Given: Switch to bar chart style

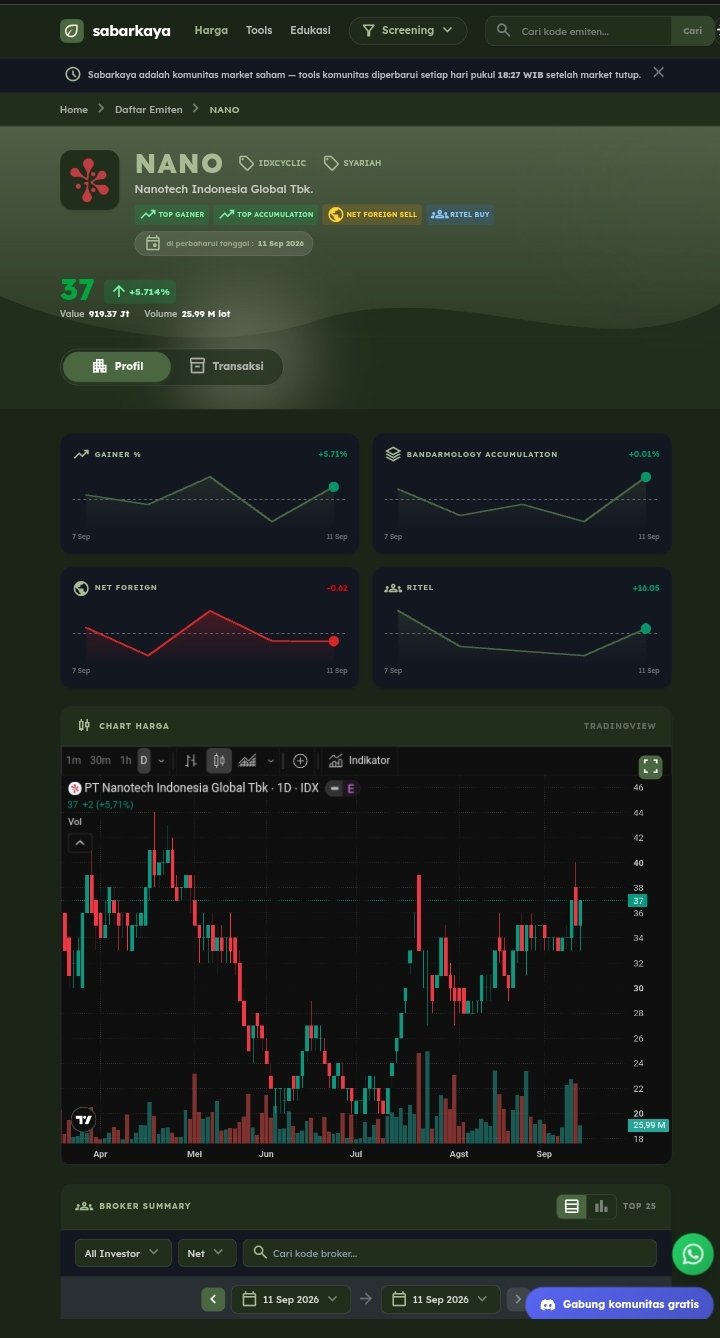Looking at the screenshot, I should [191, 761].
